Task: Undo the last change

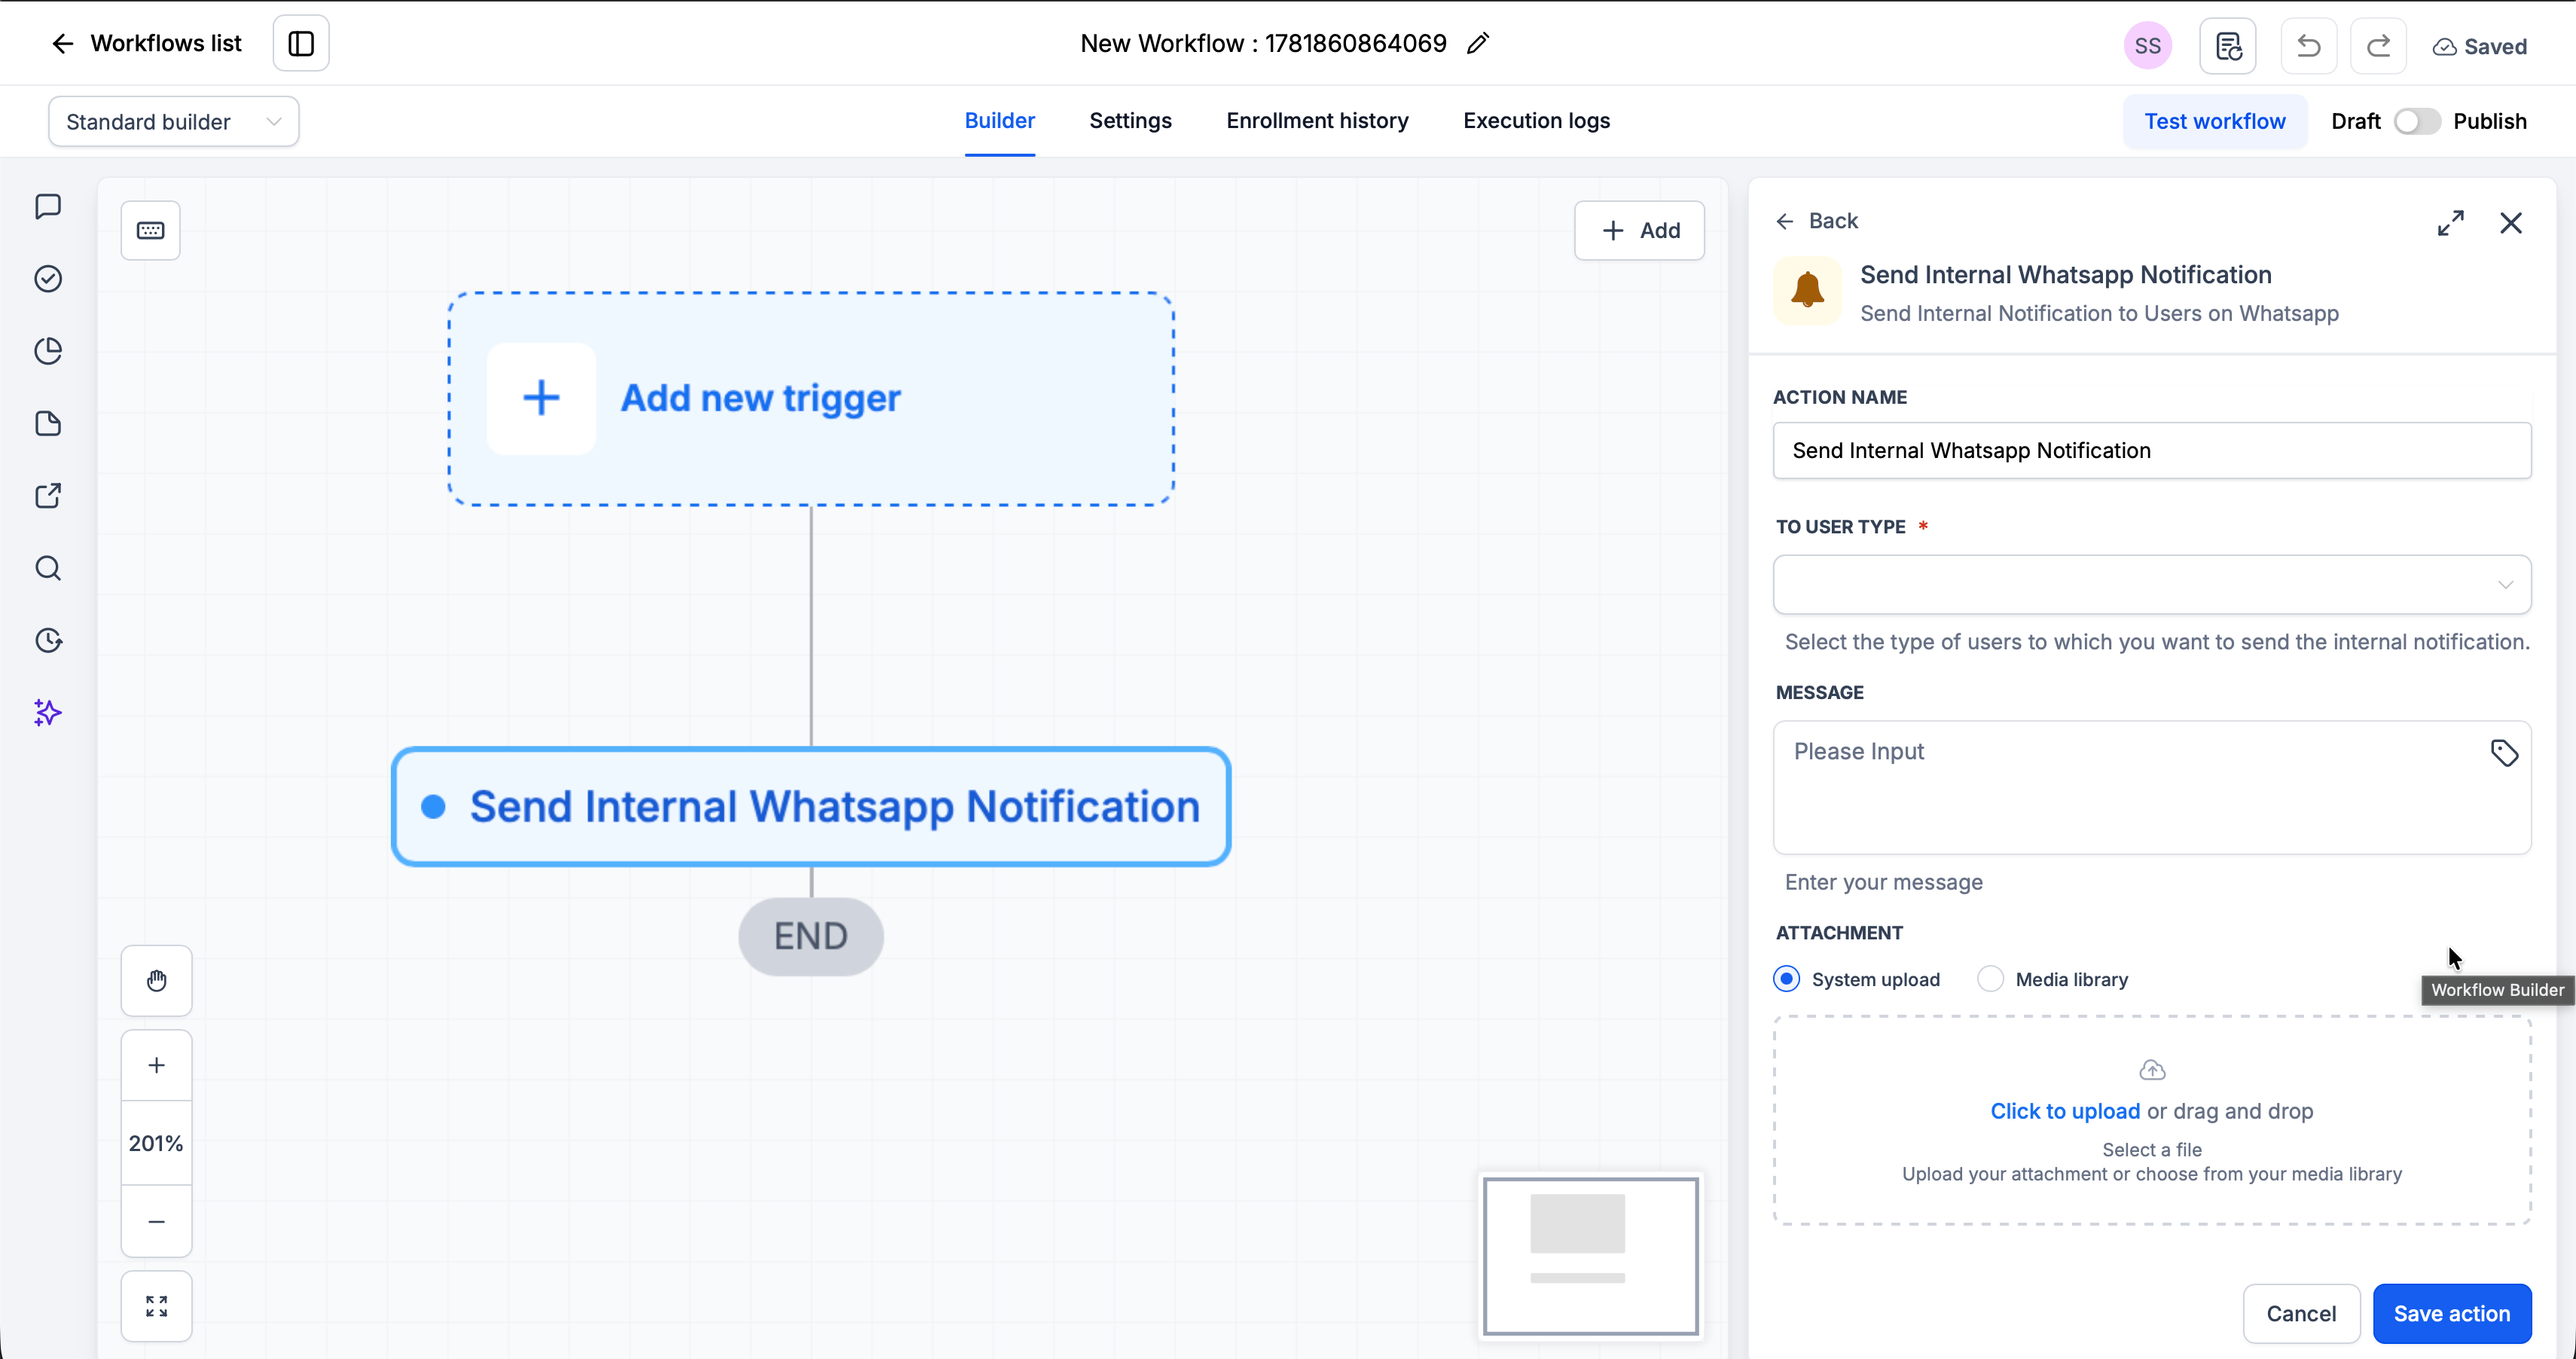Action: 2308,46
